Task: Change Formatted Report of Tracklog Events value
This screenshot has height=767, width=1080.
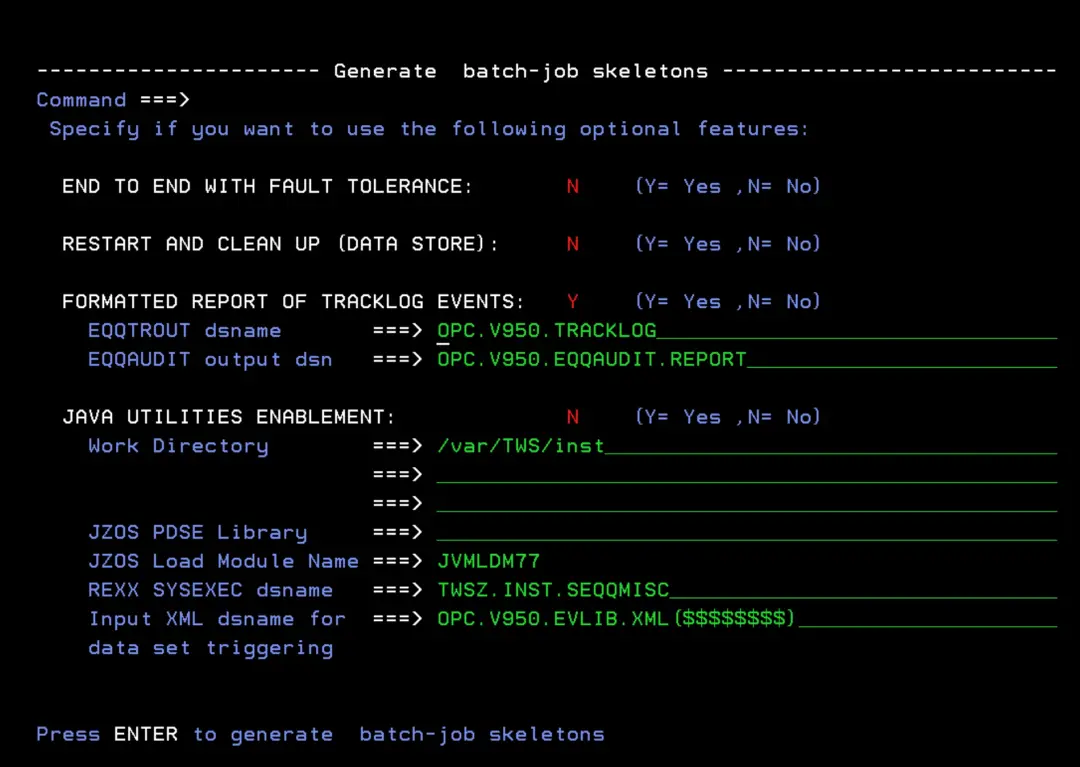Action: [572, 302]
